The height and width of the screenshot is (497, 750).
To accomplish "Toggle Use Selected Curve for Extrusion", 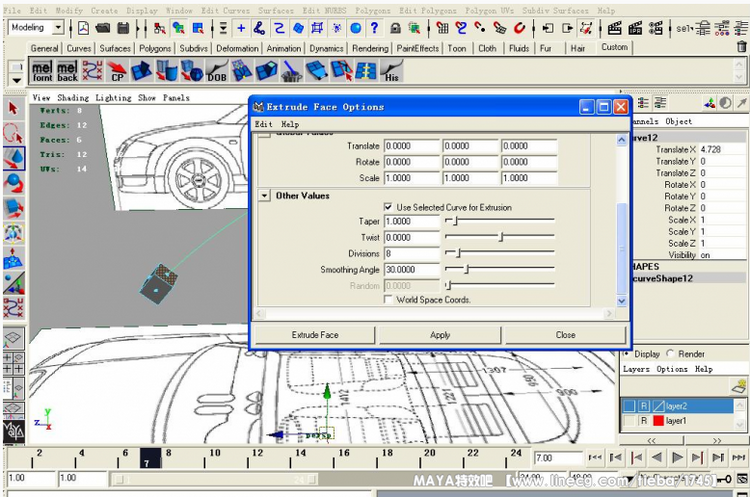I will pos(388,207).
